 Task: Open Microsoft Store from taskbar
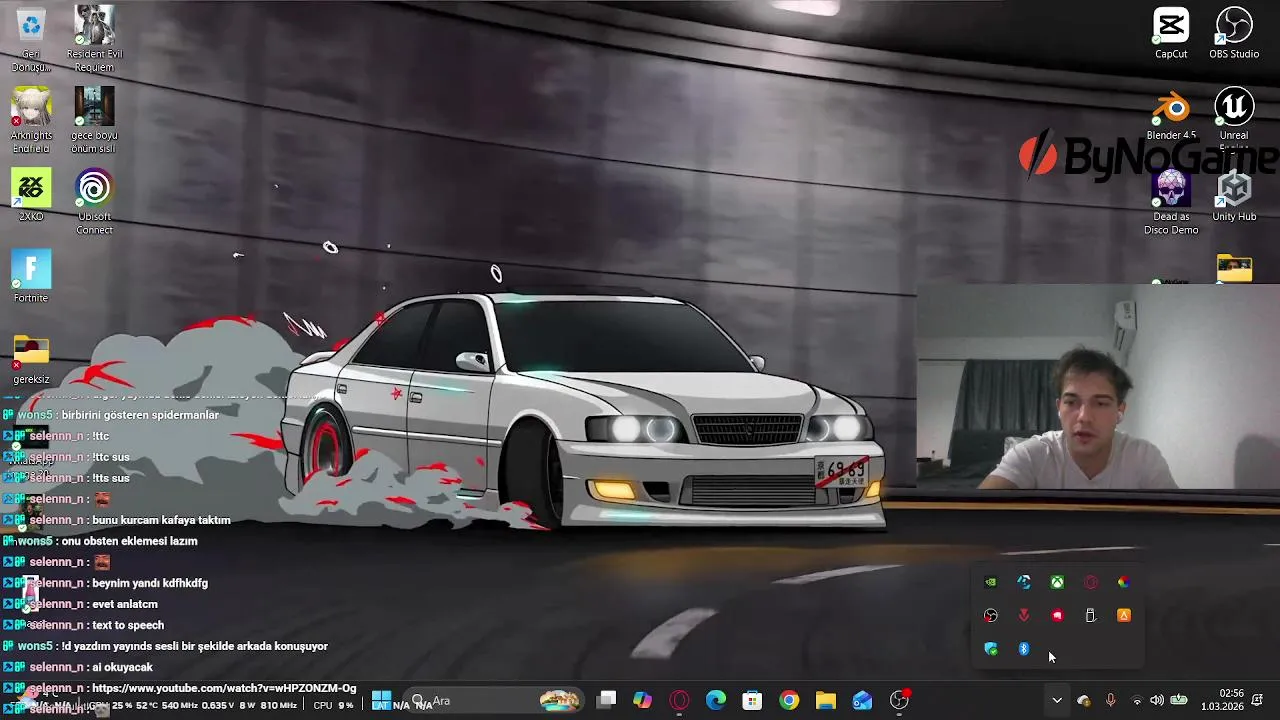[x=753, y=700]
